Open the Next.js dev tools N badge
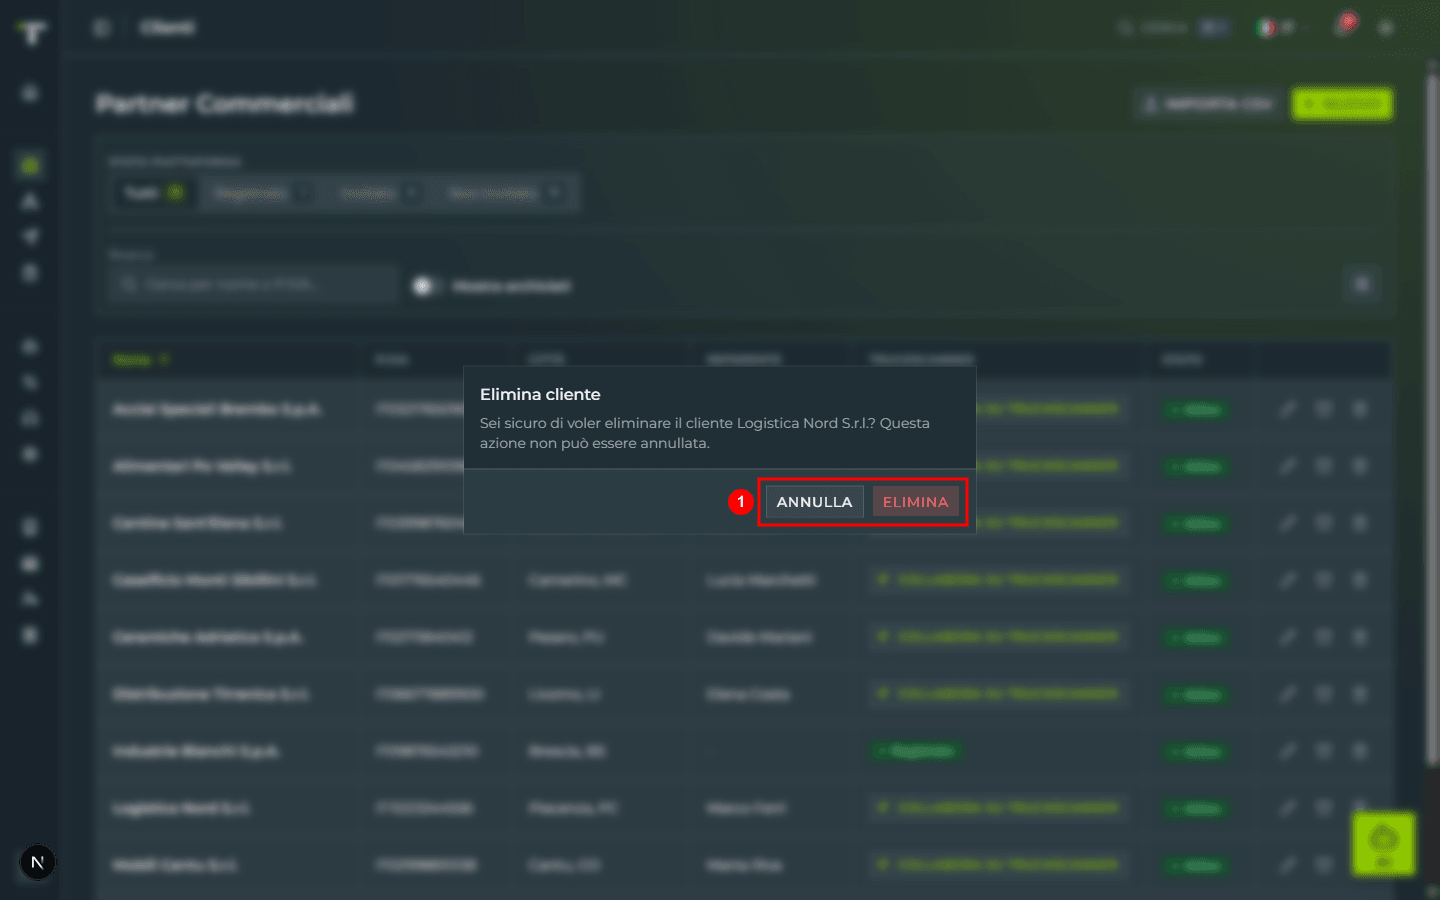 [38, 862]
